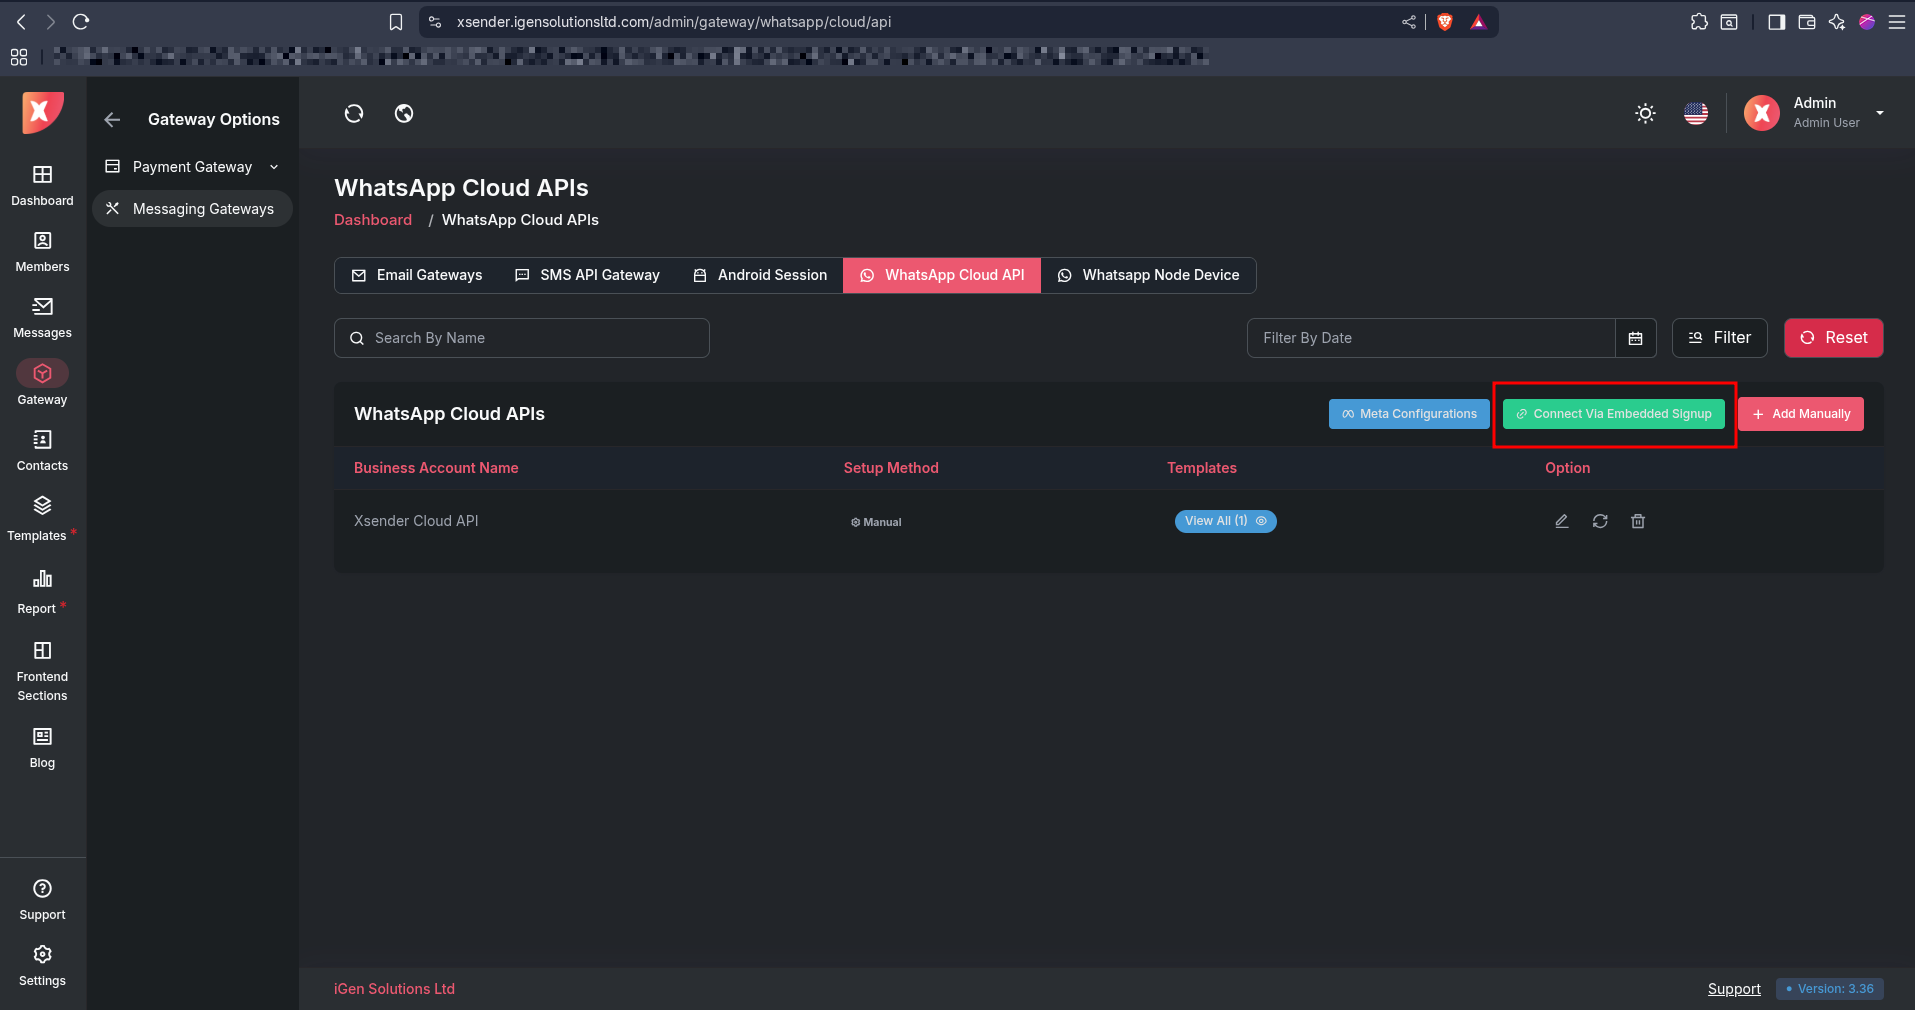1915x1010 pixels.
Task: Delete Xsender Cloud API with the trash icon
Action: pyautogui.click(x=1638, y=521)
